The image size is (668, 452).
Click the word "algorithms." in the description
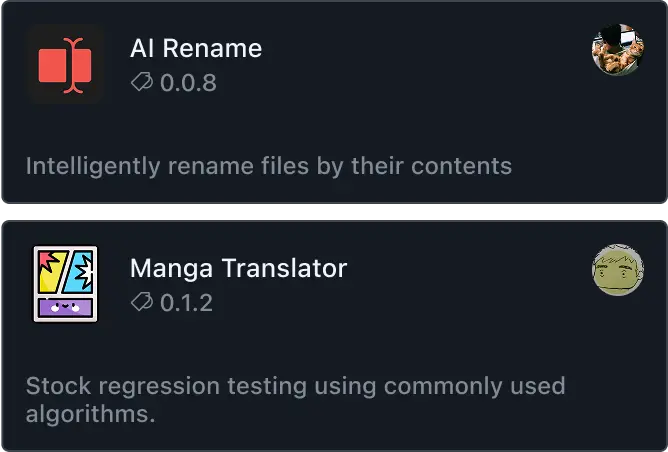pyautogui.click(x=90, y=413)
